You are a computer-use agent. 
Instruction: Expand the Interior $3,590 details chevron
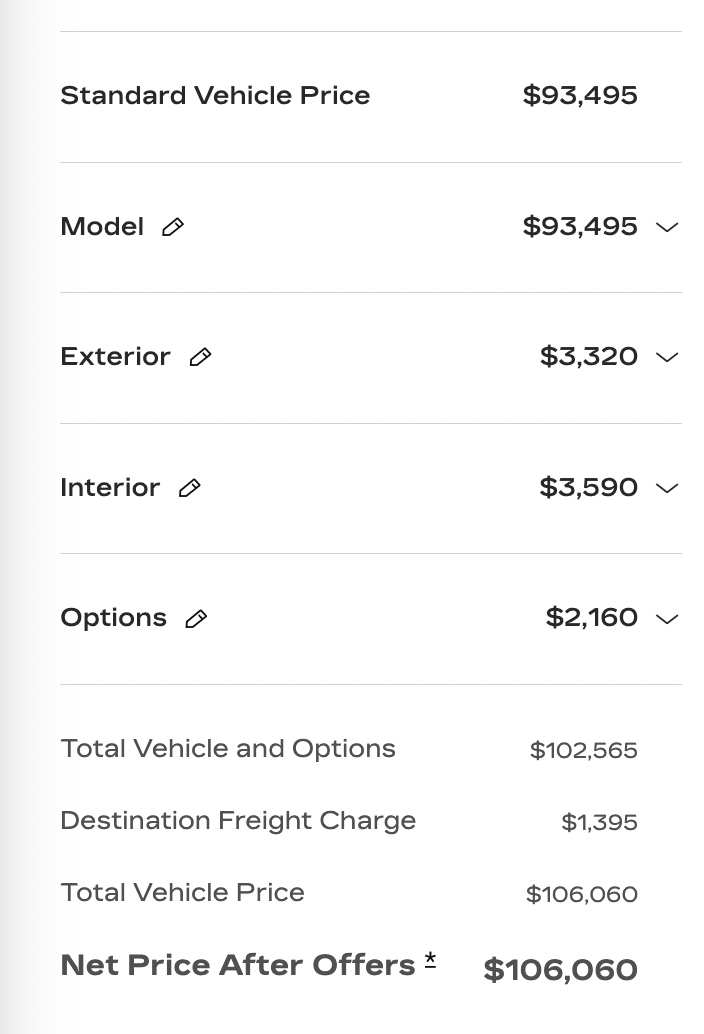pyautogui.click(x=667, y=488)
